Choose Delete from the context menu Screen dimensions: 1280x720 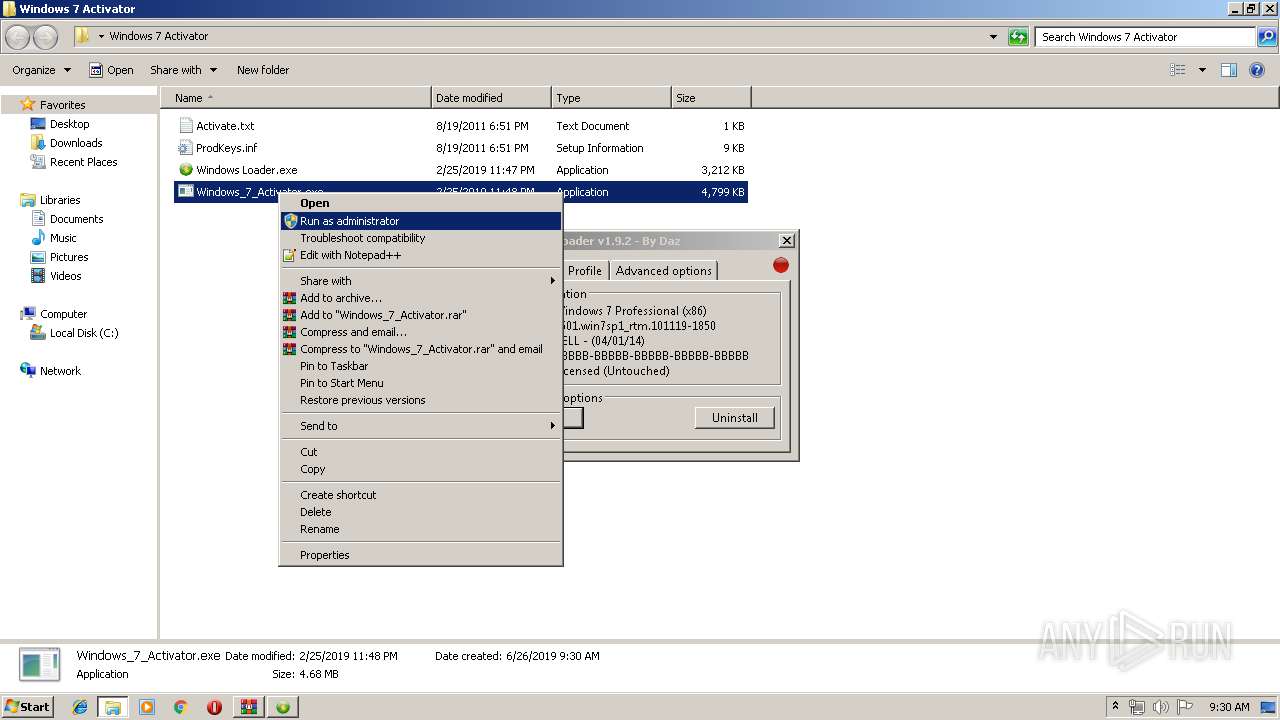point(421,512)
